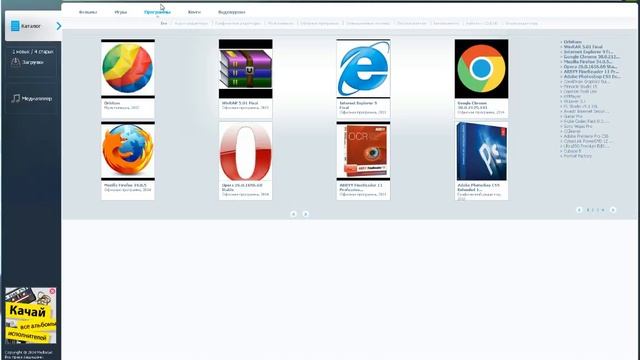Close the Качай ad banner

pos(52,291)
